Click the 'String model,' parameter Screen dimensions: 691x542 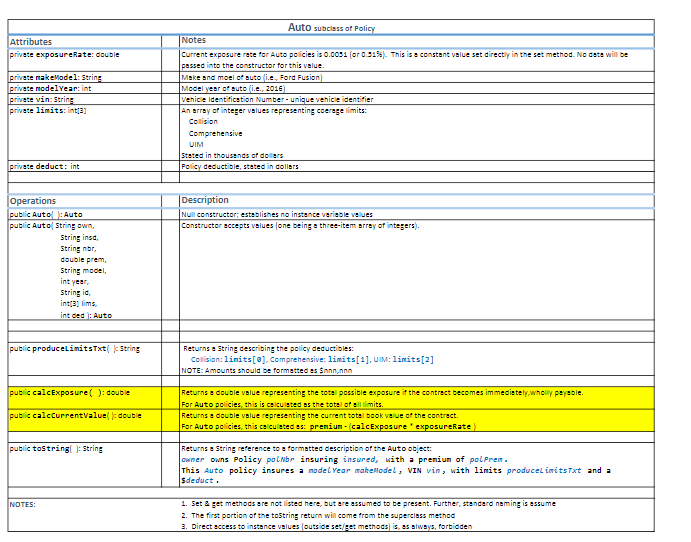[83, 270]
